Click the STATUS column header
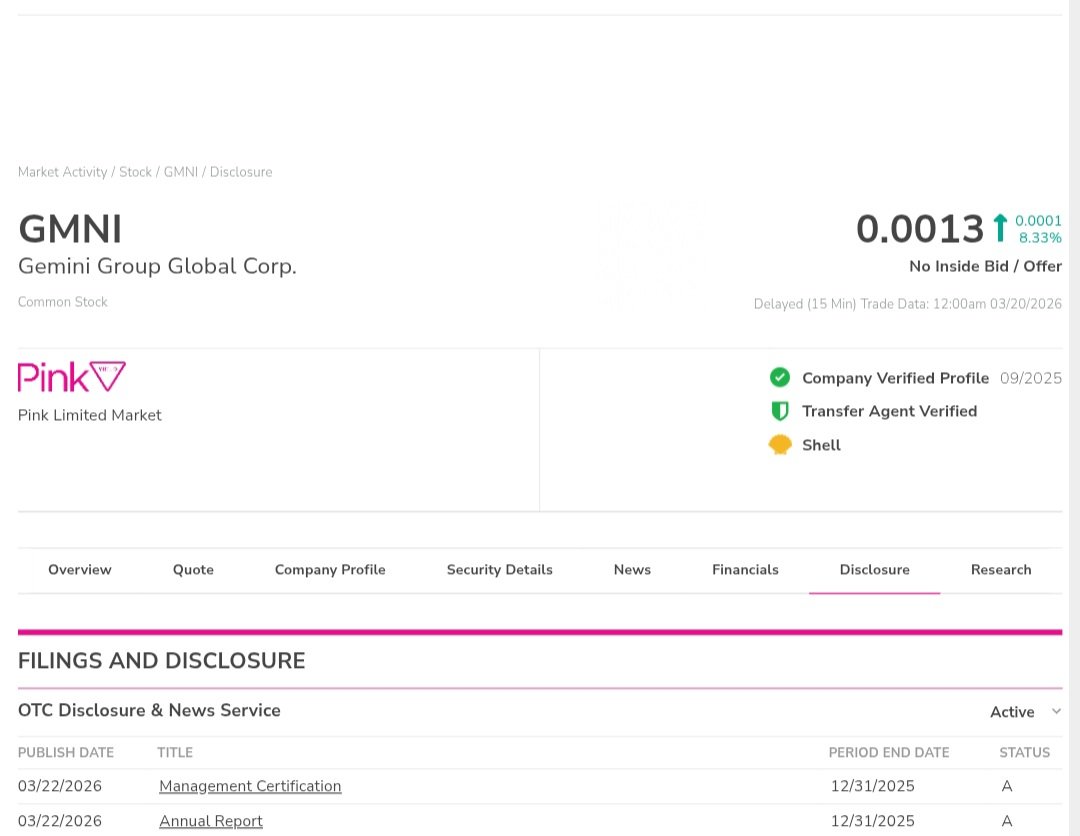This screenshot has height=836, width=1080. [x=1025, y=753]
